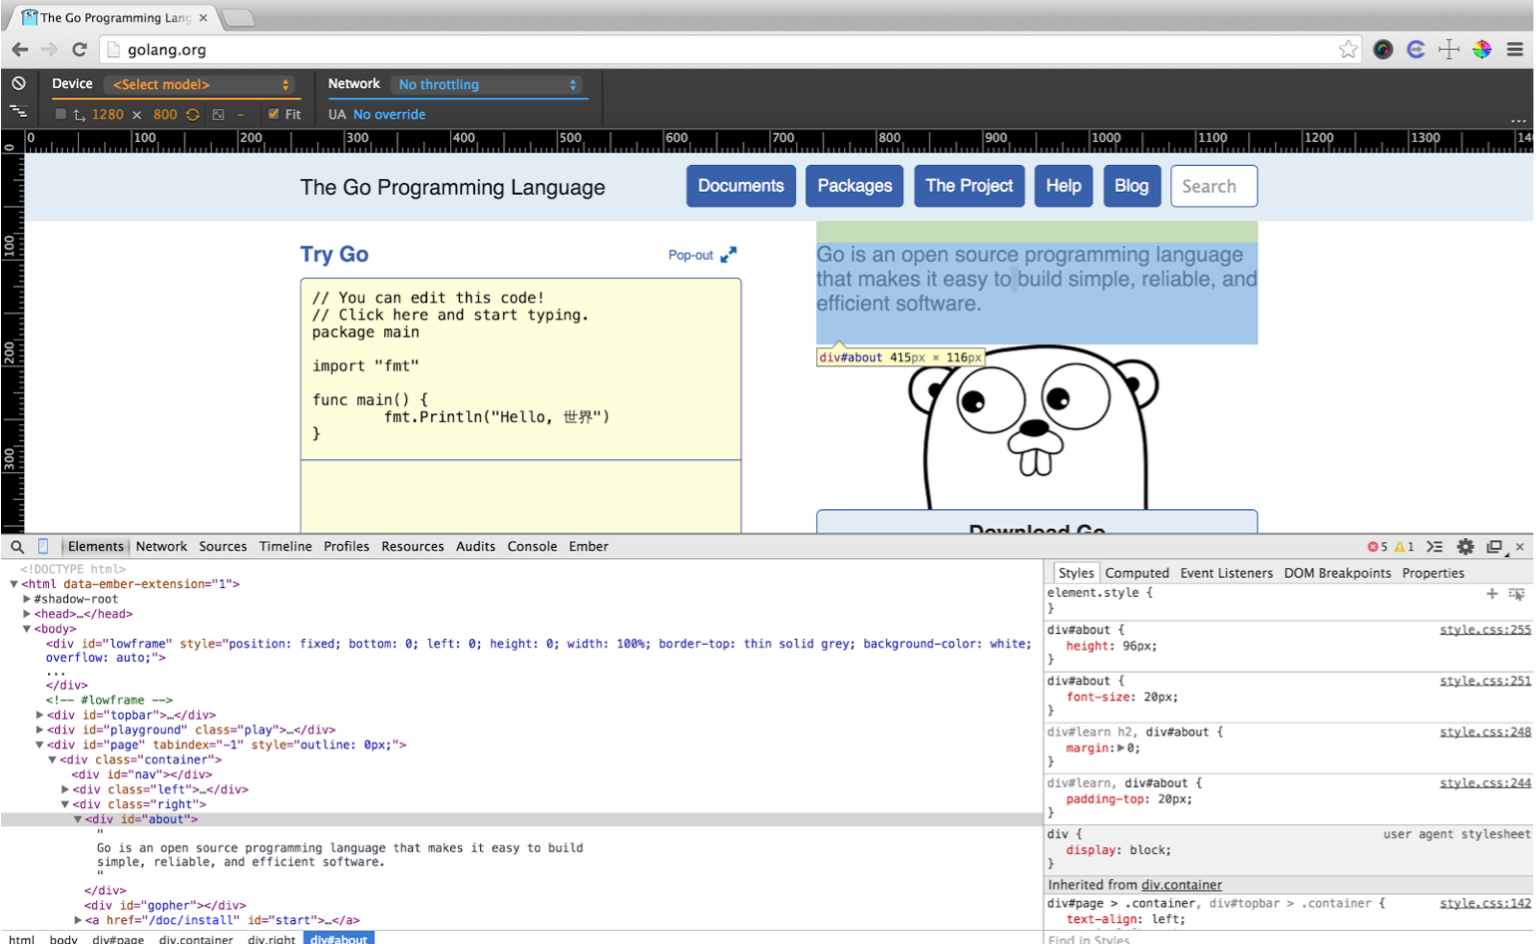This screenshot has height=944, width=1538.
Task: Swap emulated screen dimensions icon
Action: pos(193,114)
